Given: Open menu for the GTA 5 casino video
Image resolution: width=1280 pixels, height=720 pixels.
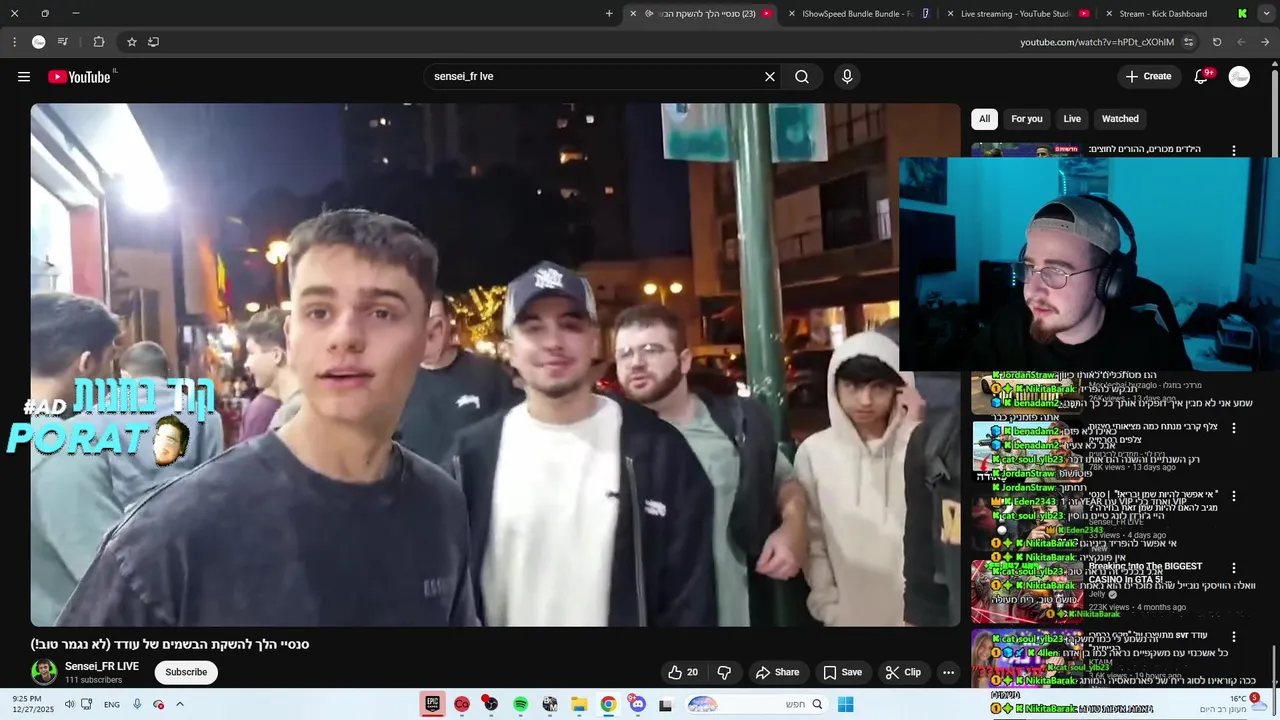Looking at the screenshot, I should point(1234,567).
